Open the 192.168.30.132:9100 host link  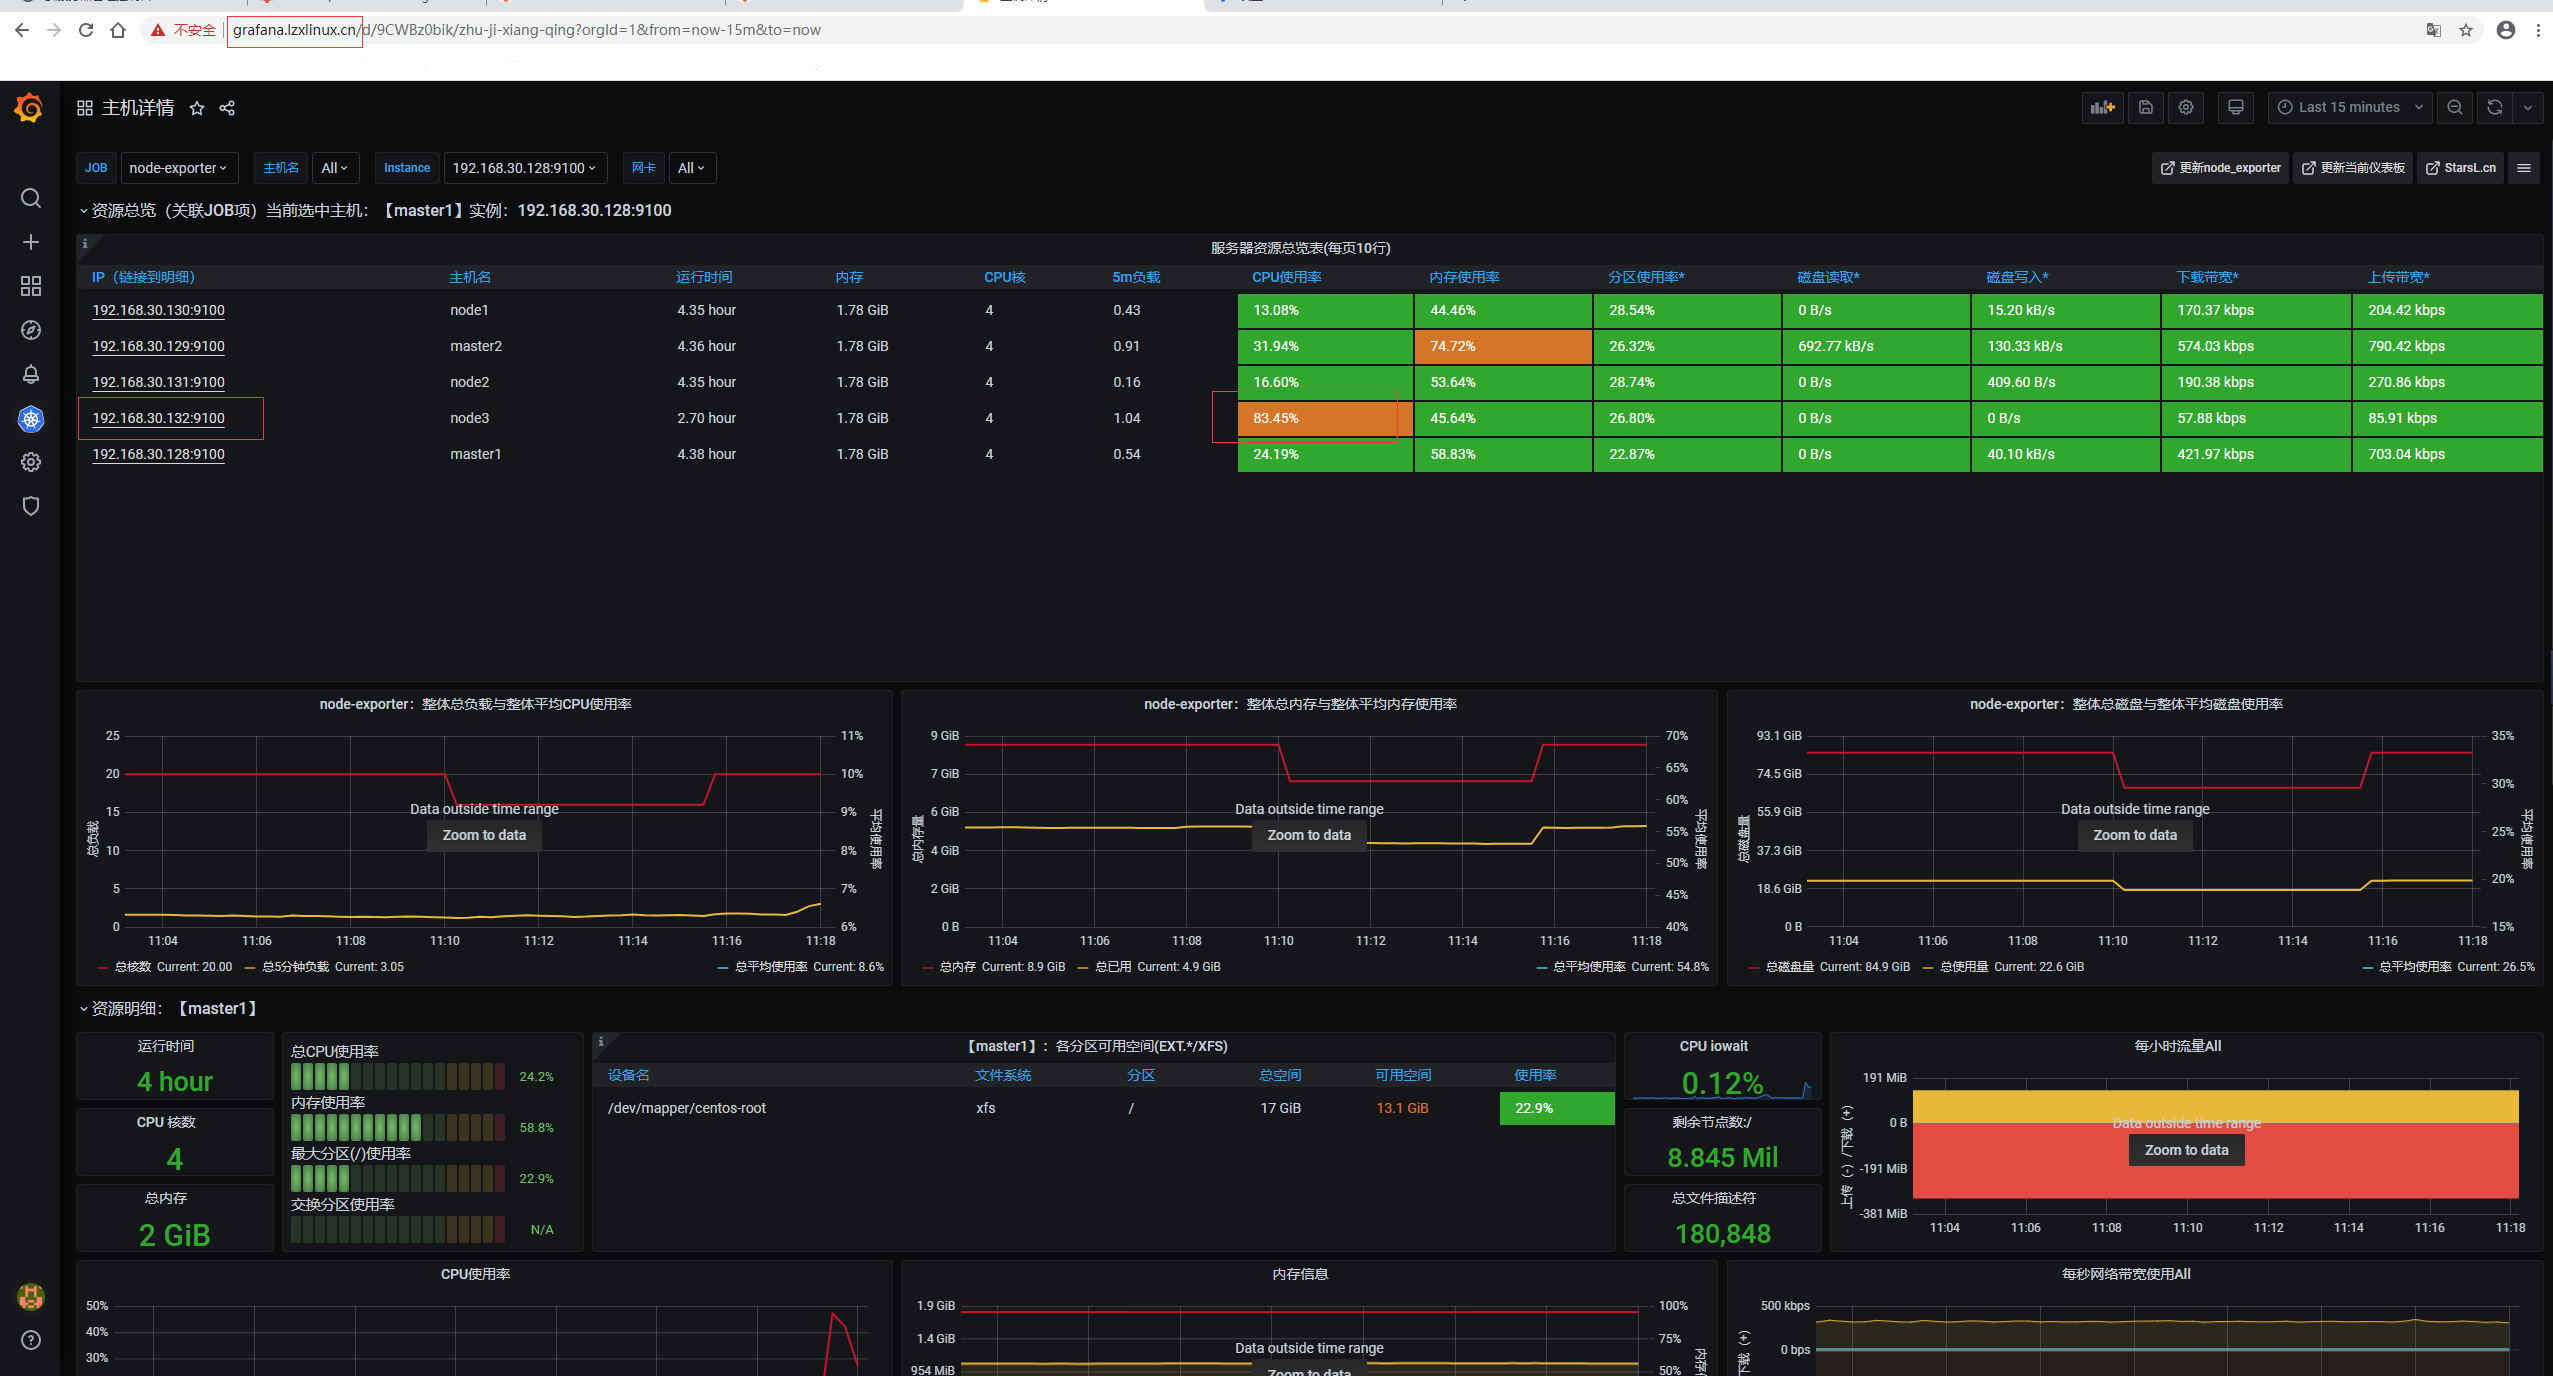(158, 418)
